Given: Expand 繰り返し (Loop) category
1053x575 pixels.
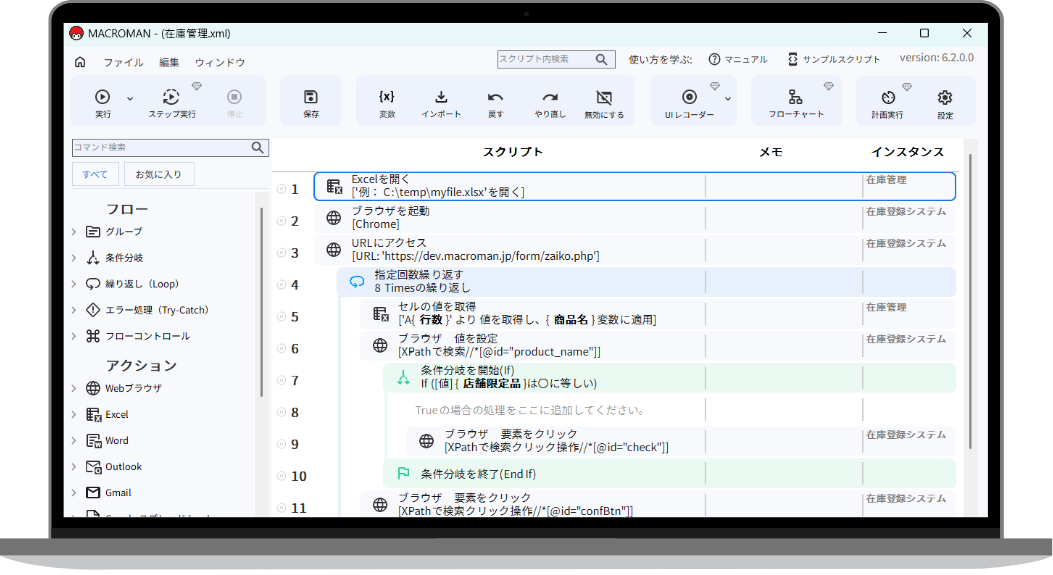Looking at the screenshot, I should (74, 283).
